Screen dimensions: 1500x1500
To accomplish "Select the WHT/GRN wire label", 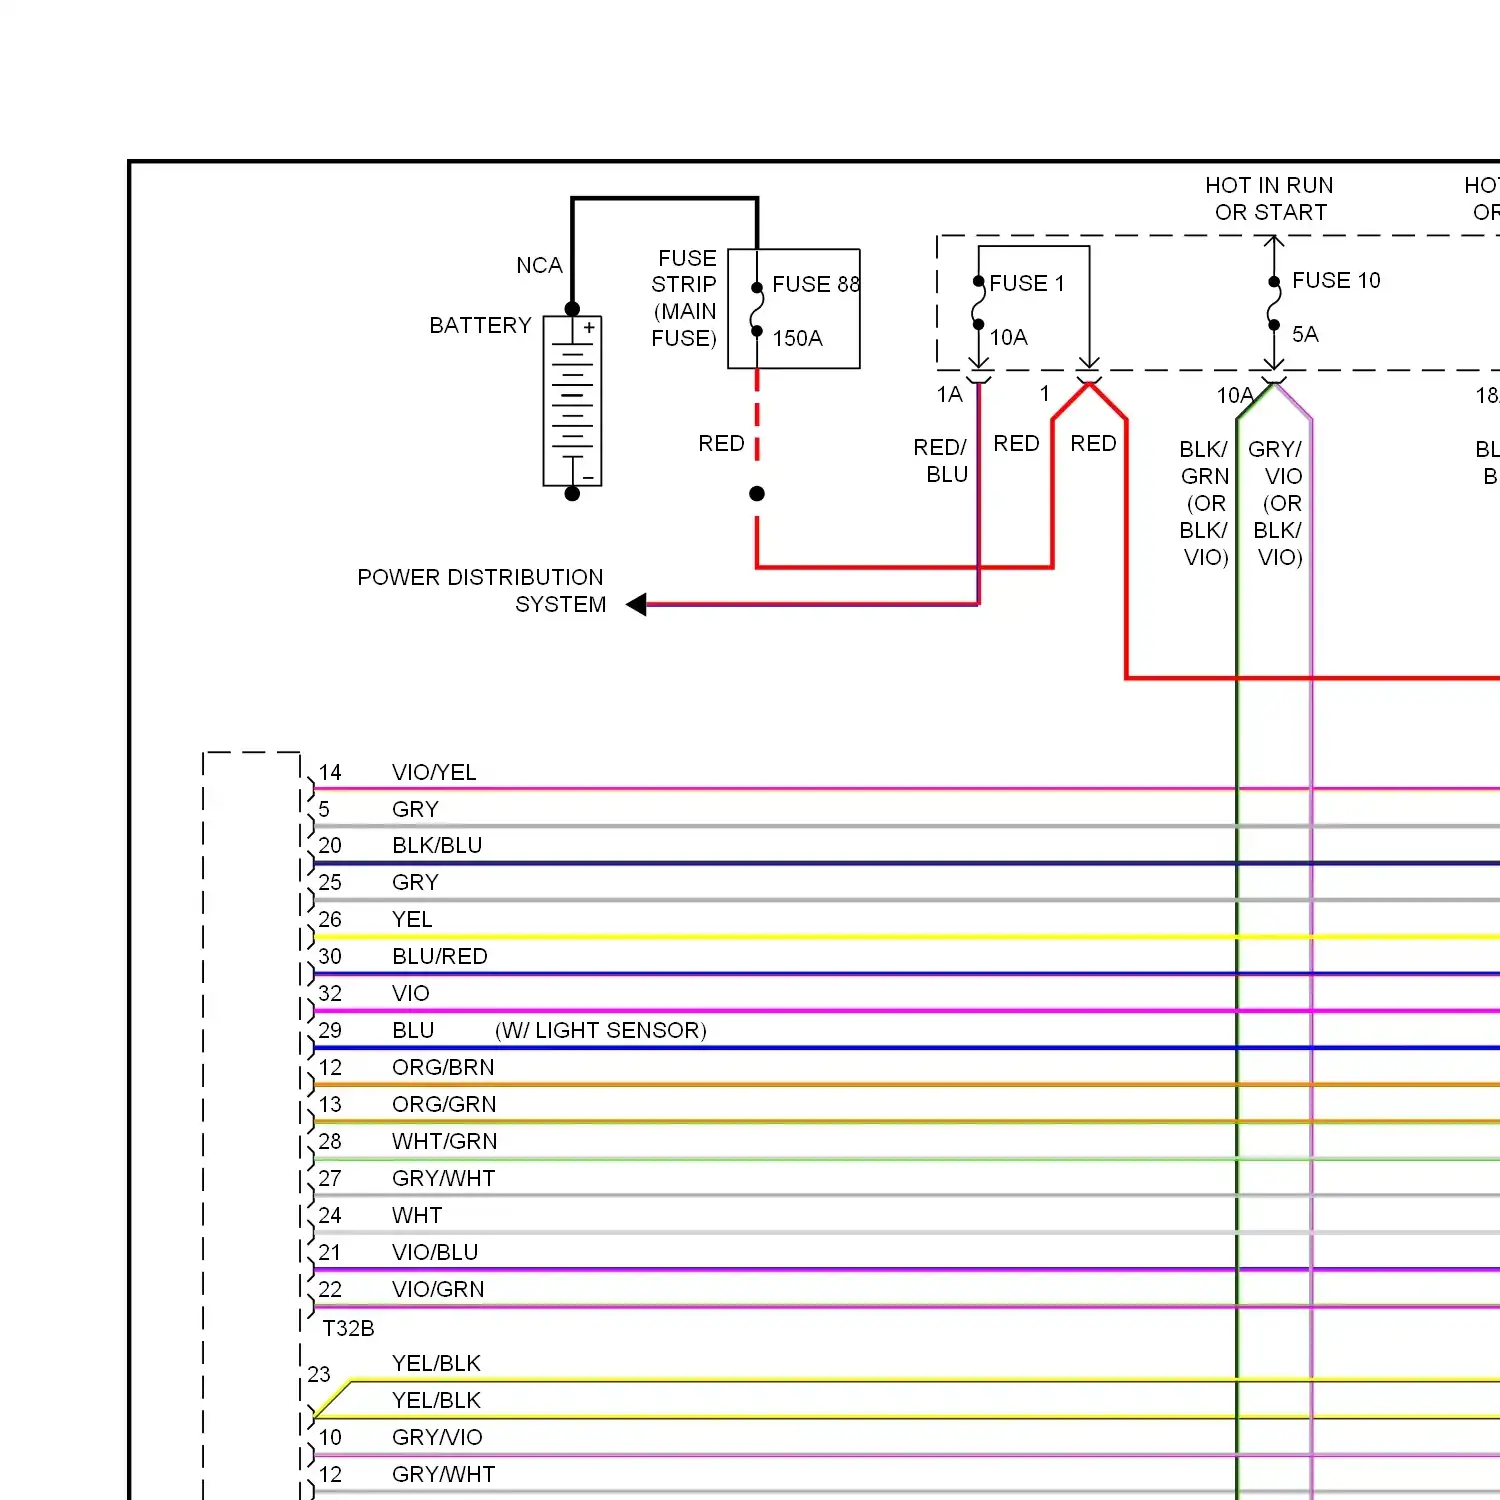I will (x=445, y=1142).
